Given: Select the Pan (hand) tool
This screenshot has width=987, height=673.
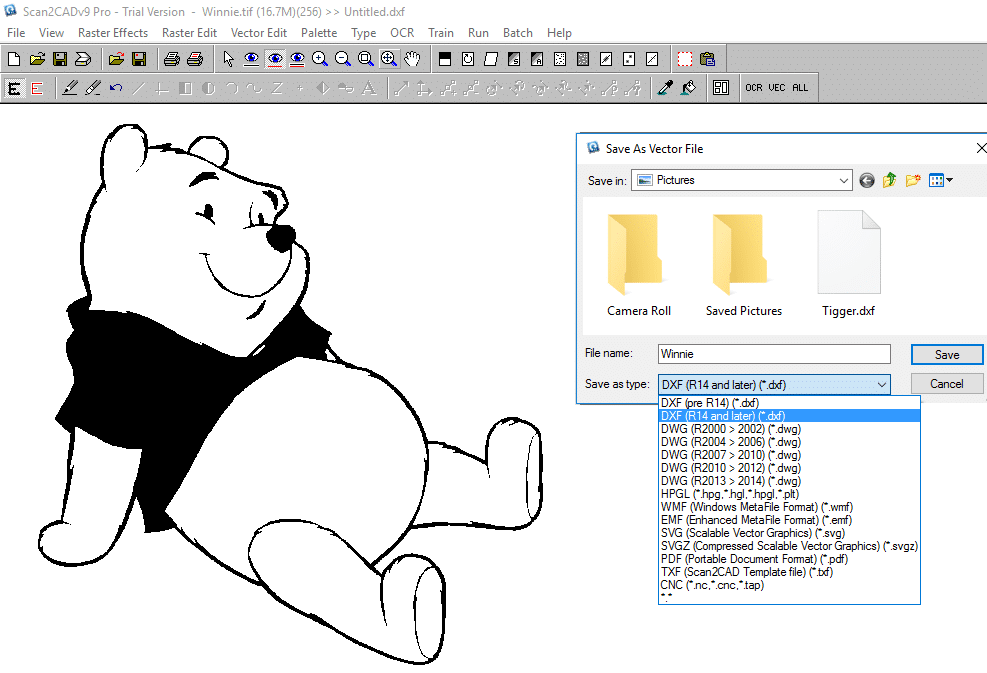Looking at the screenshot, I should tap(413, 58).
